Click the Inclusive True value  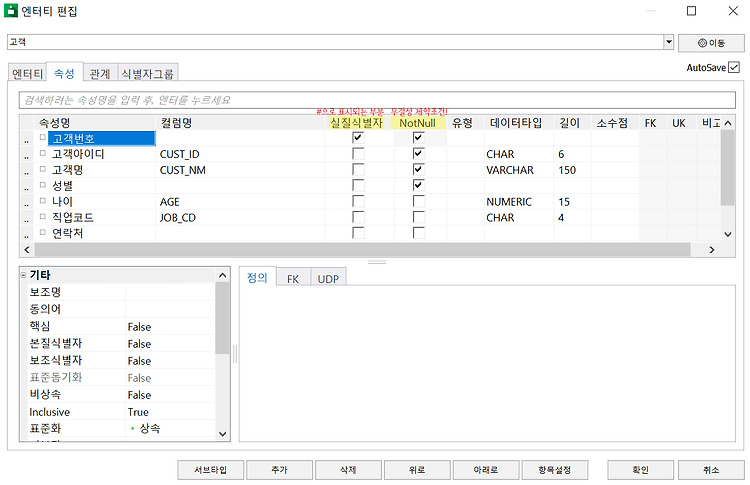click(x=170, y=412)
